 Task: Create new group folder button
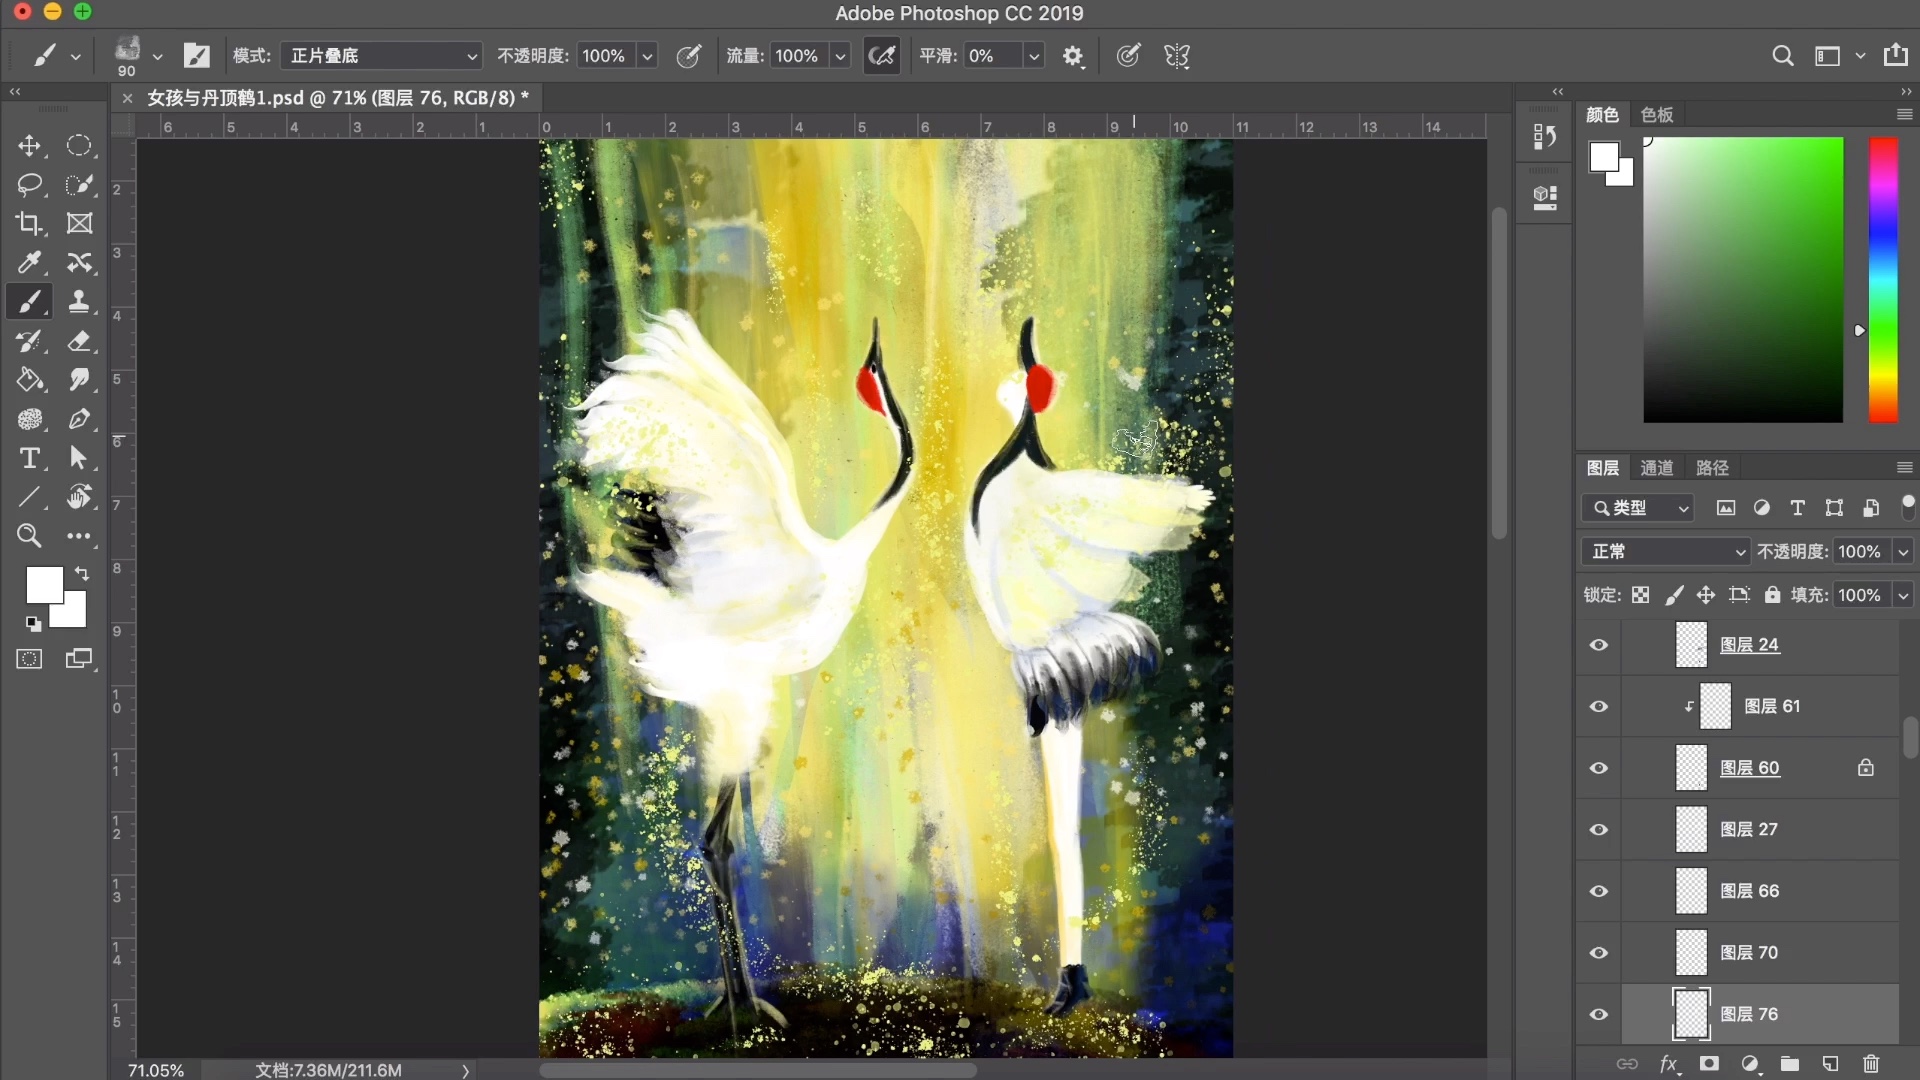coord(1790,1064)
